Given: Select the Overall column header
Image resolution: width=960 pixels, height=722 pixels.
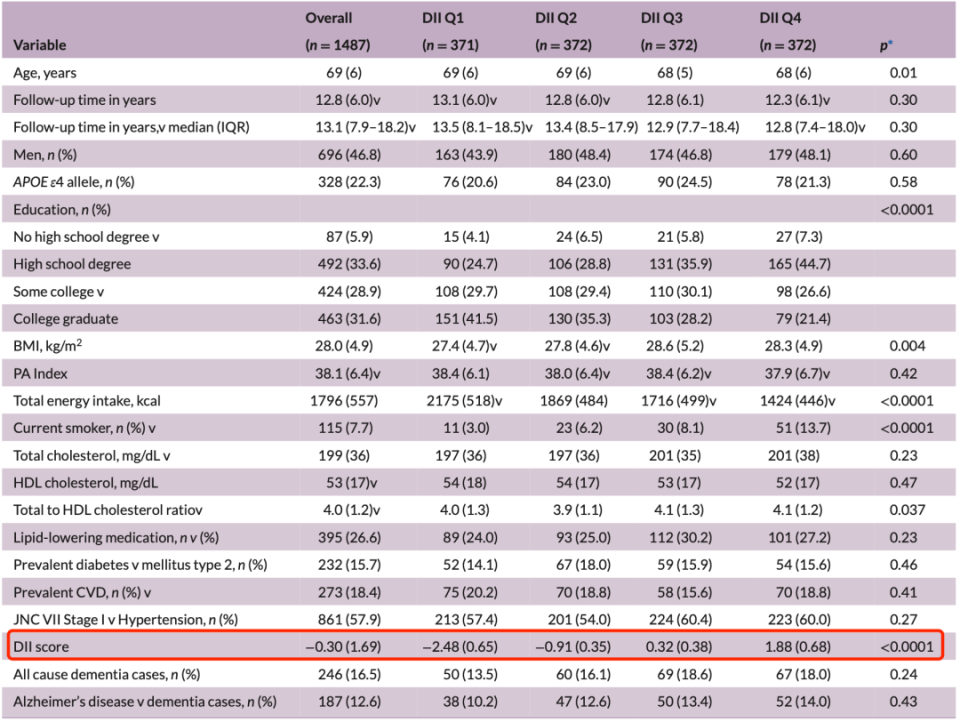Looking at the screenshot, I should click(329, 18).
